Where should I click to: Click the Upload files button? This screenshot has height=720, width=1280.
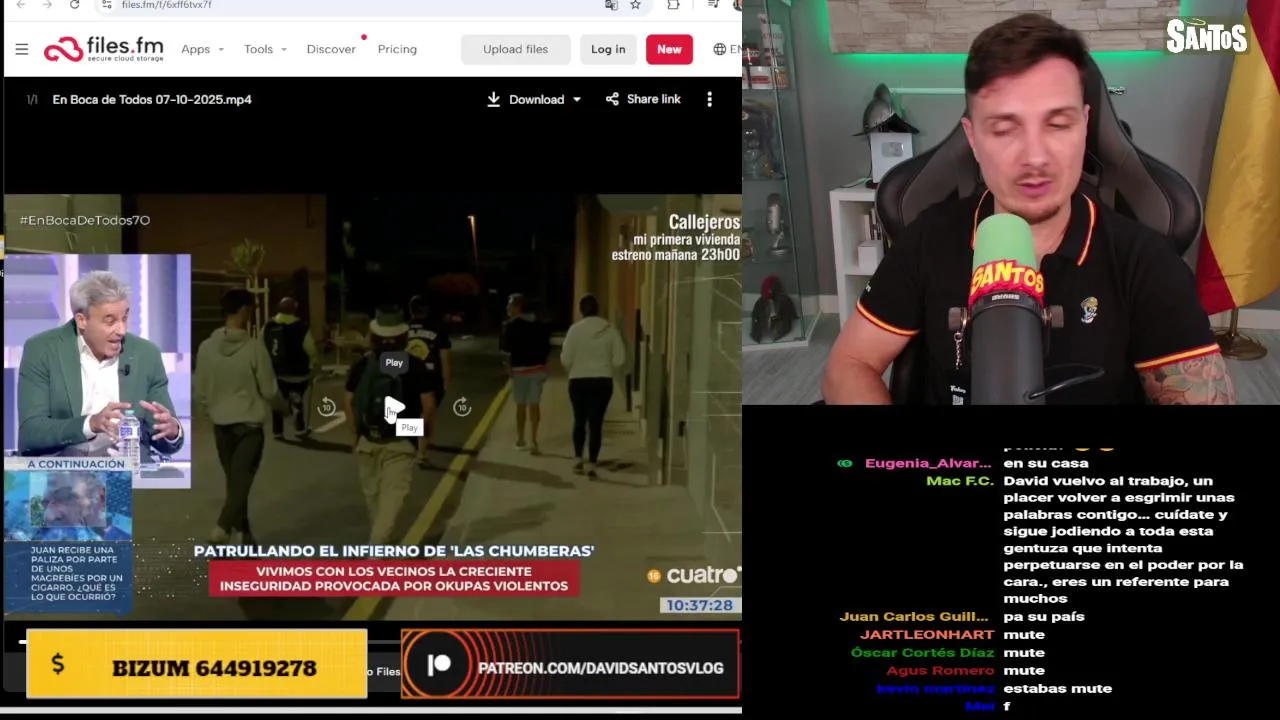coord(515,49)
